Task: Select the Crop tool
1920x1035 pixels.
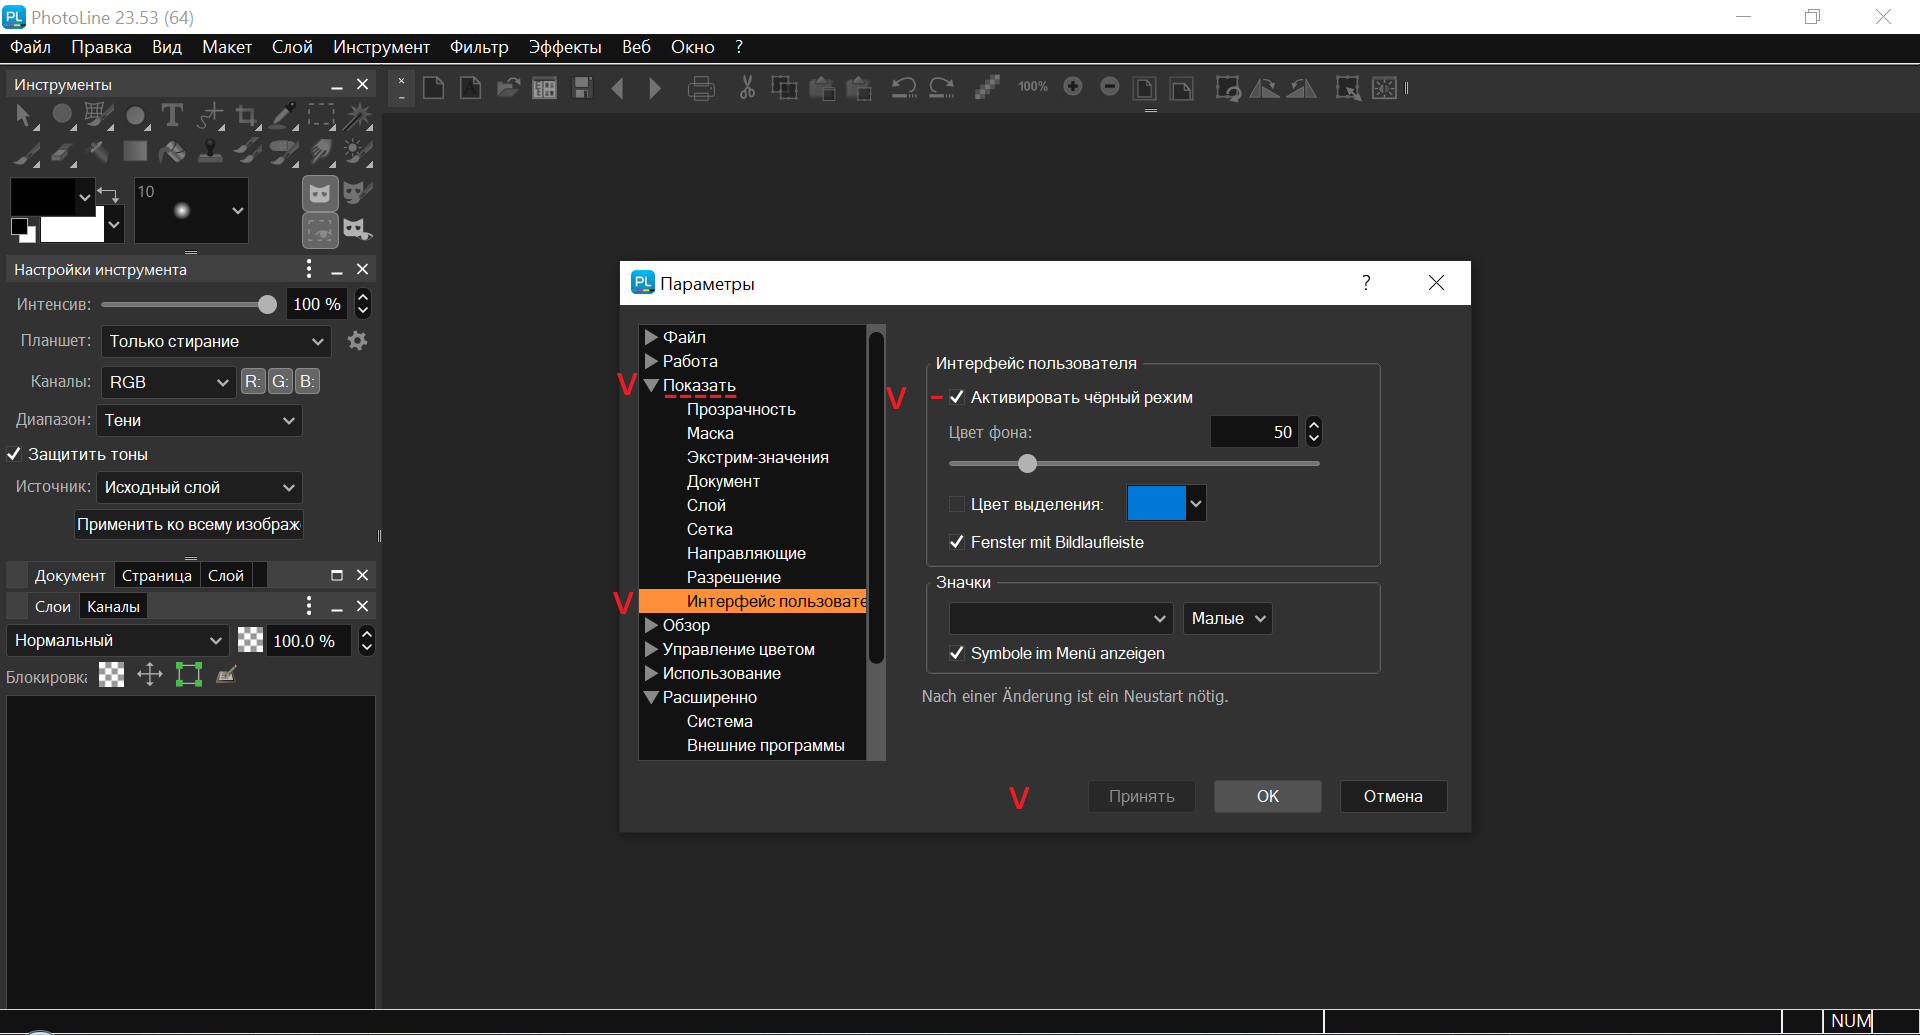Action: pyautogui.click(x=246, y=117)
